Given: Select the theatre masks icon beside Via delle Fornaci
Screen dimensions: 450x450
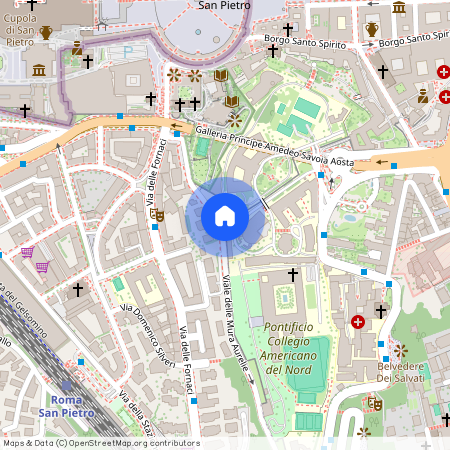Looking at the screenshot, I should [x=157, y=215].
